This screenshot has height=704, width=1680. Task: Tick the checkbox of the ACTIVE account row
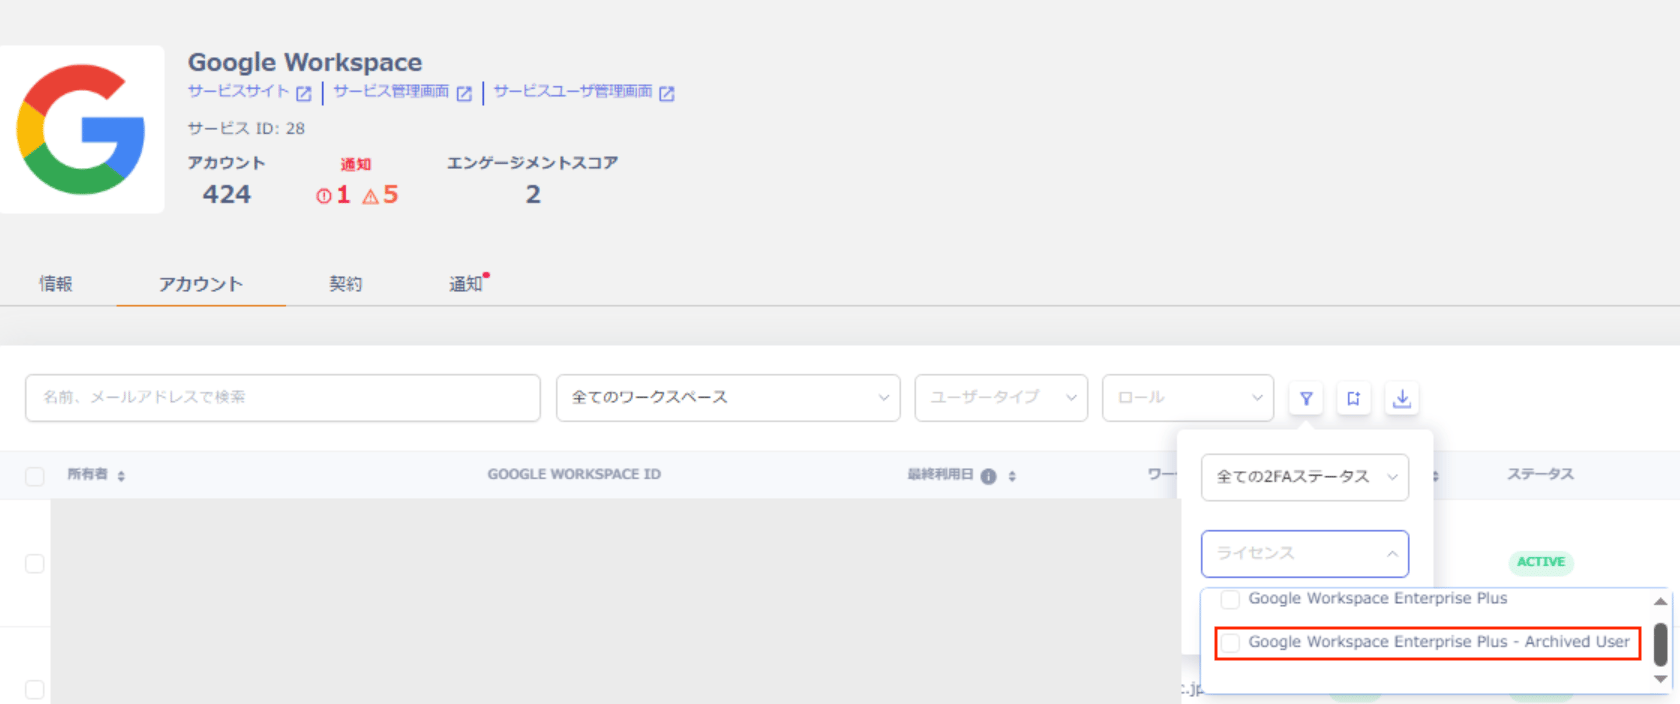click(35, 564)
